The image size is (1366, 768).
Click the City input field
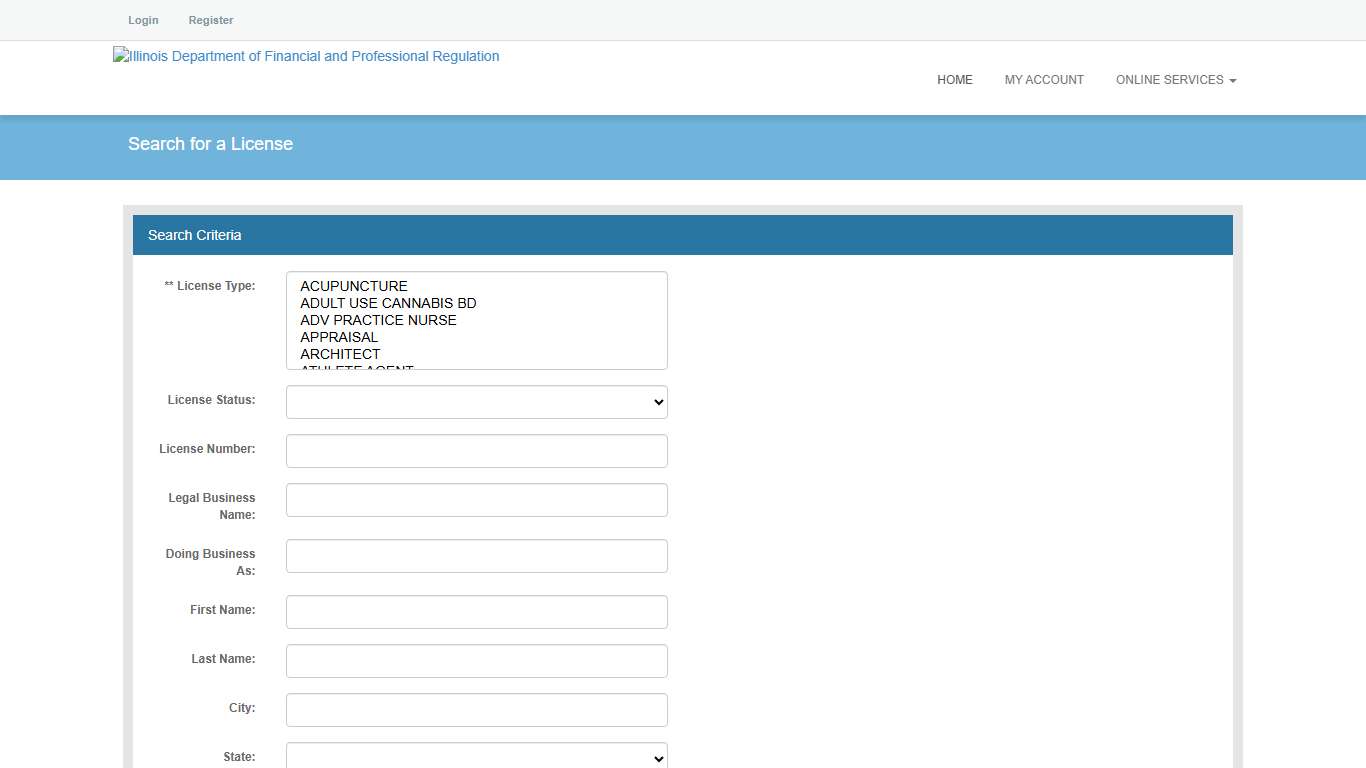click(x=476, y=710)
